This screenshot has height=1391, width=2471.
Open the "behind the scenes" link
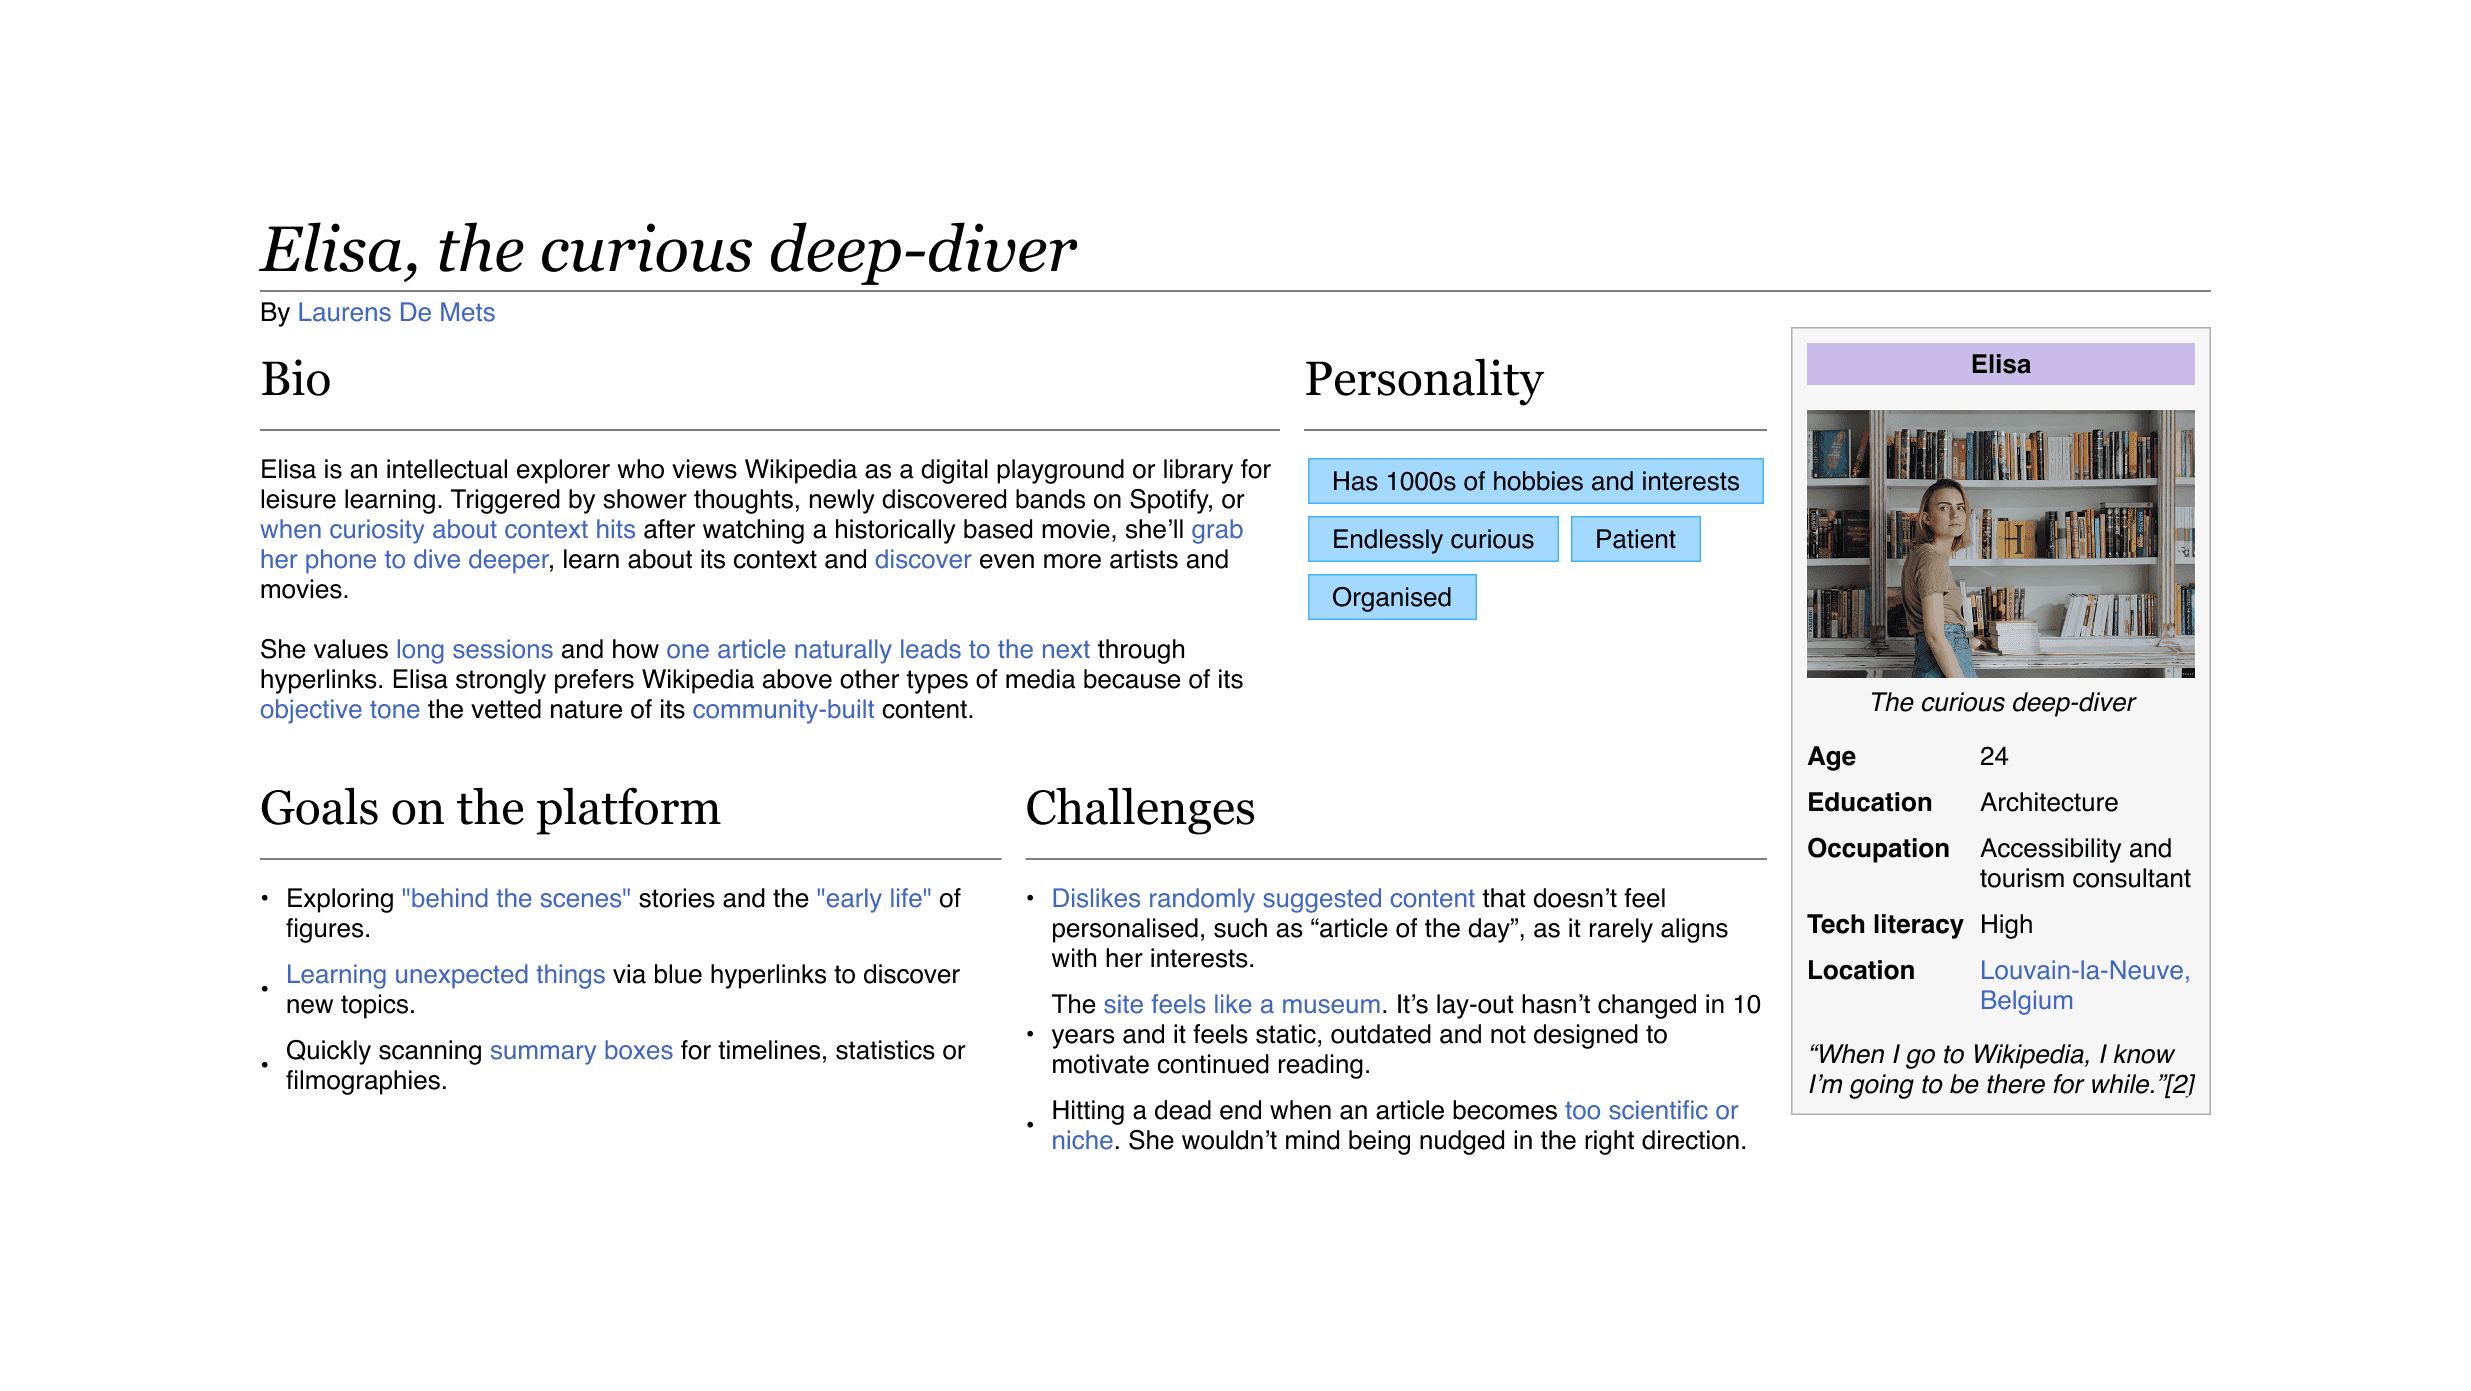515,899
